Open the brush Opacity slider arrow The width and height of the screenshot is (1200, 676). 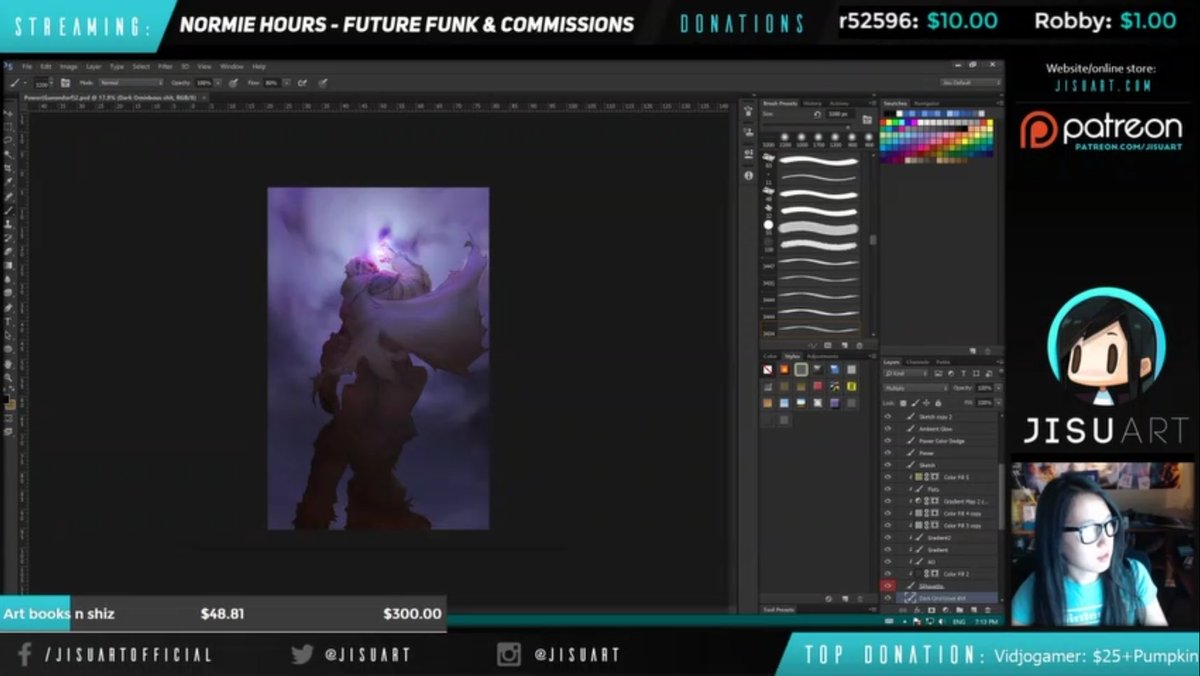(218, 83)
